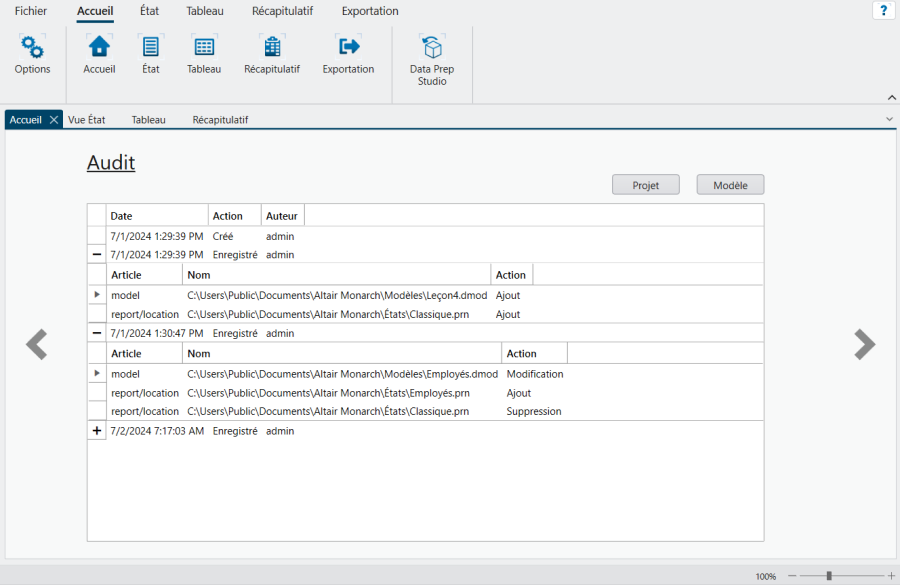Open the Options gear icon
Image resolution: width=900 pixels, height=585 pixels.
tap(32, 47)
